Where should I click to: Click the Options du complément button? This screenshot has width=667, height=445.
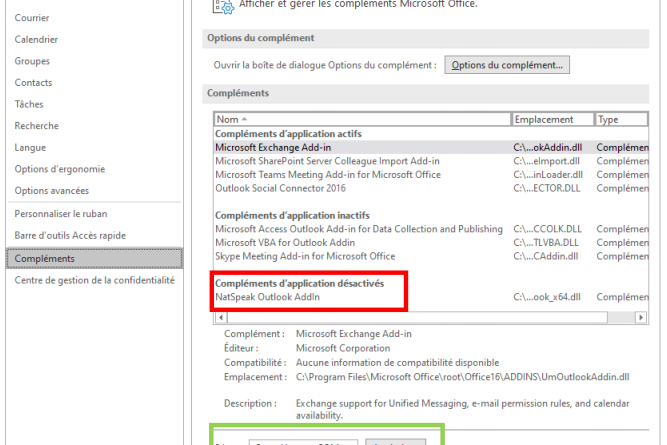click(x=507, y=65)
